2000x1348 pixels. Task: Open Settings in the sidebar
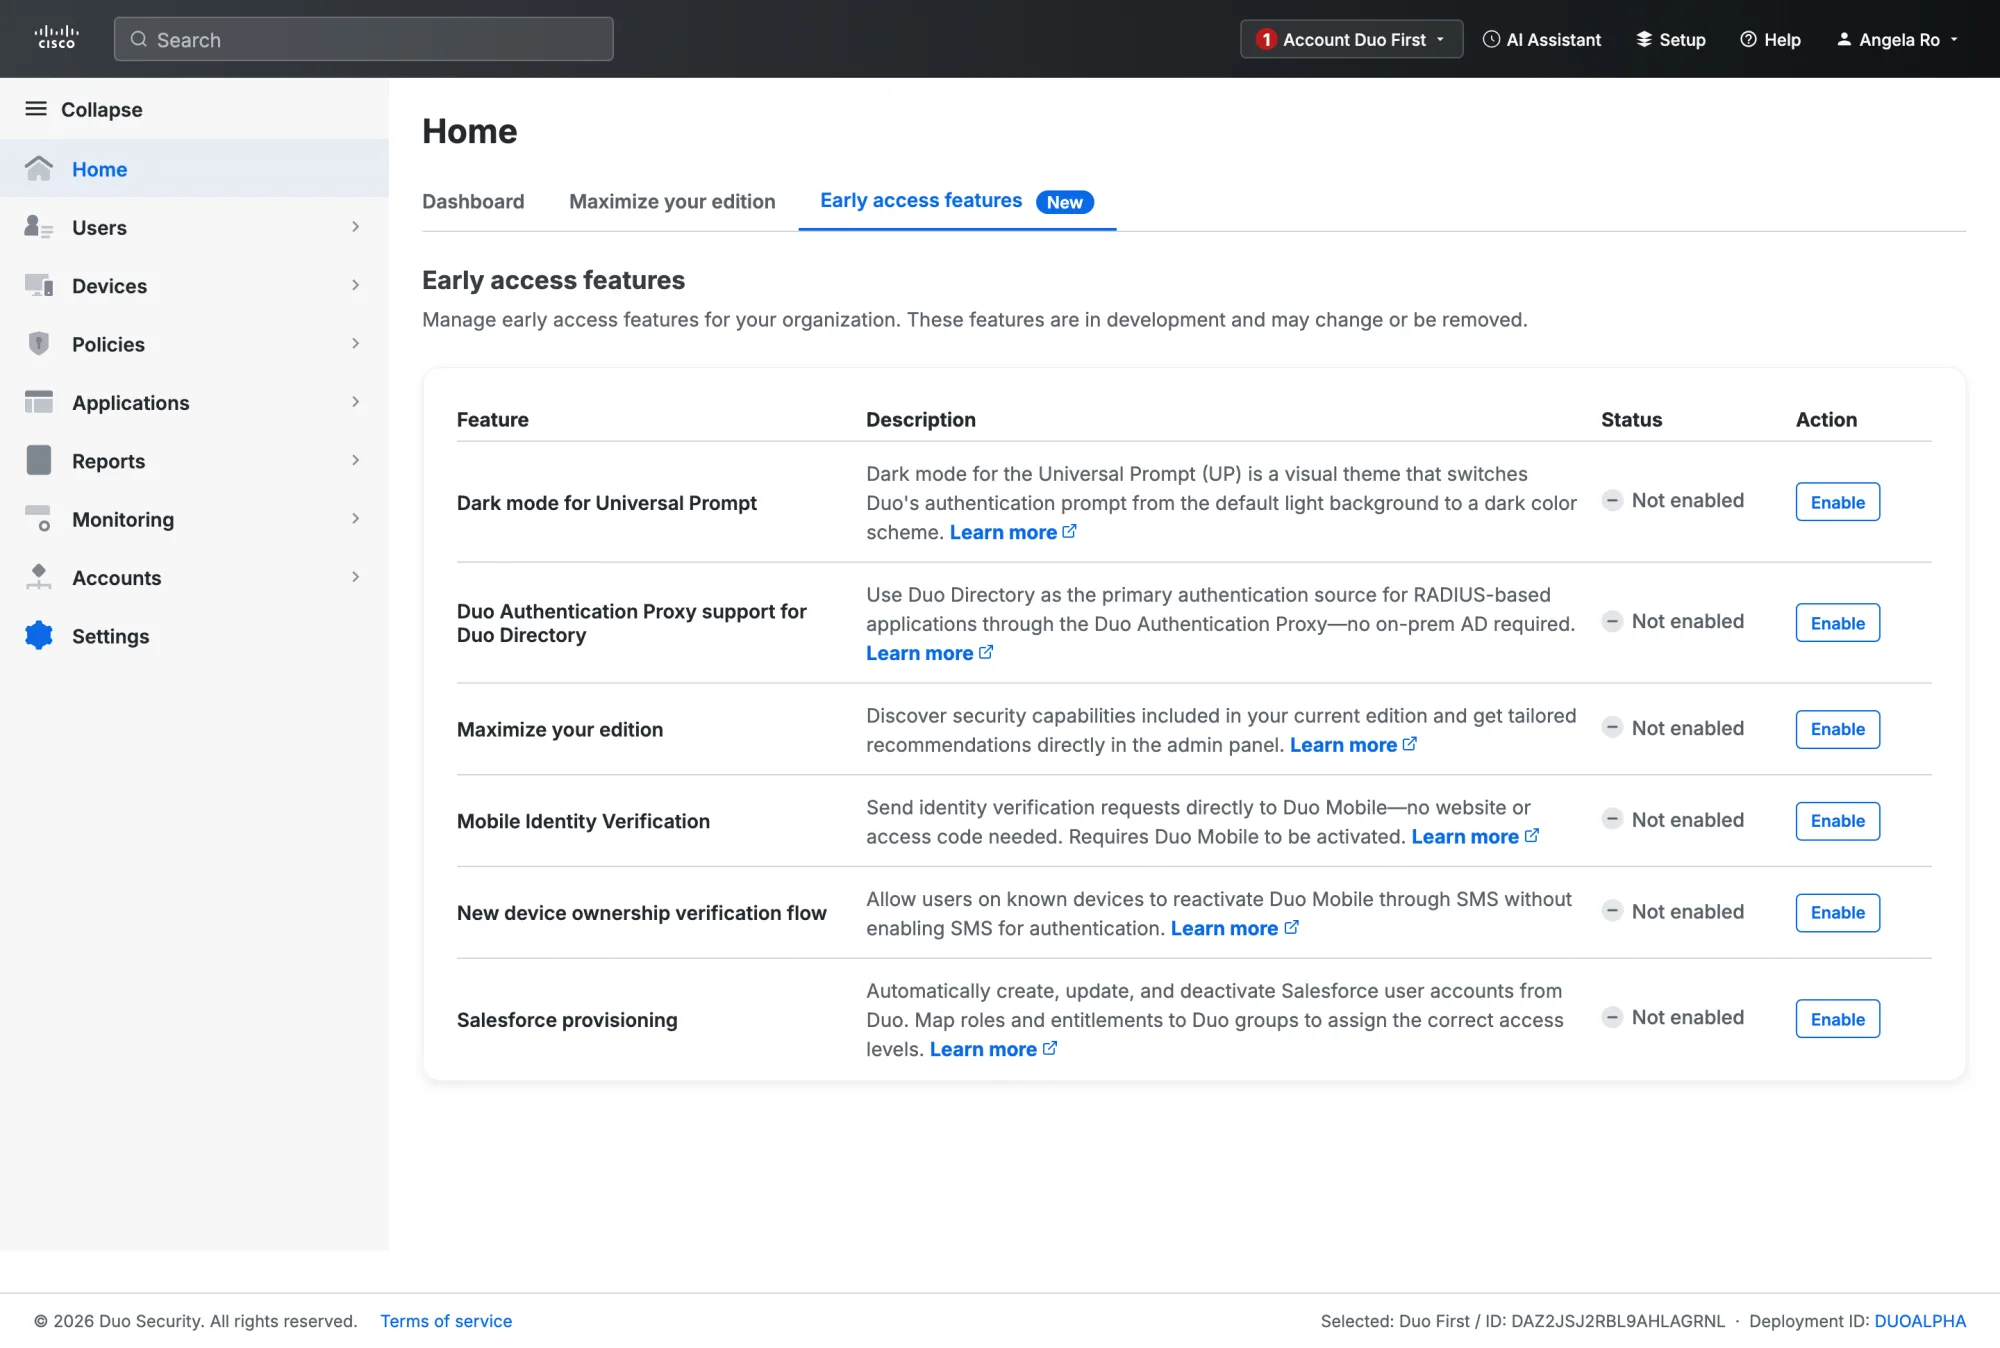194,635
